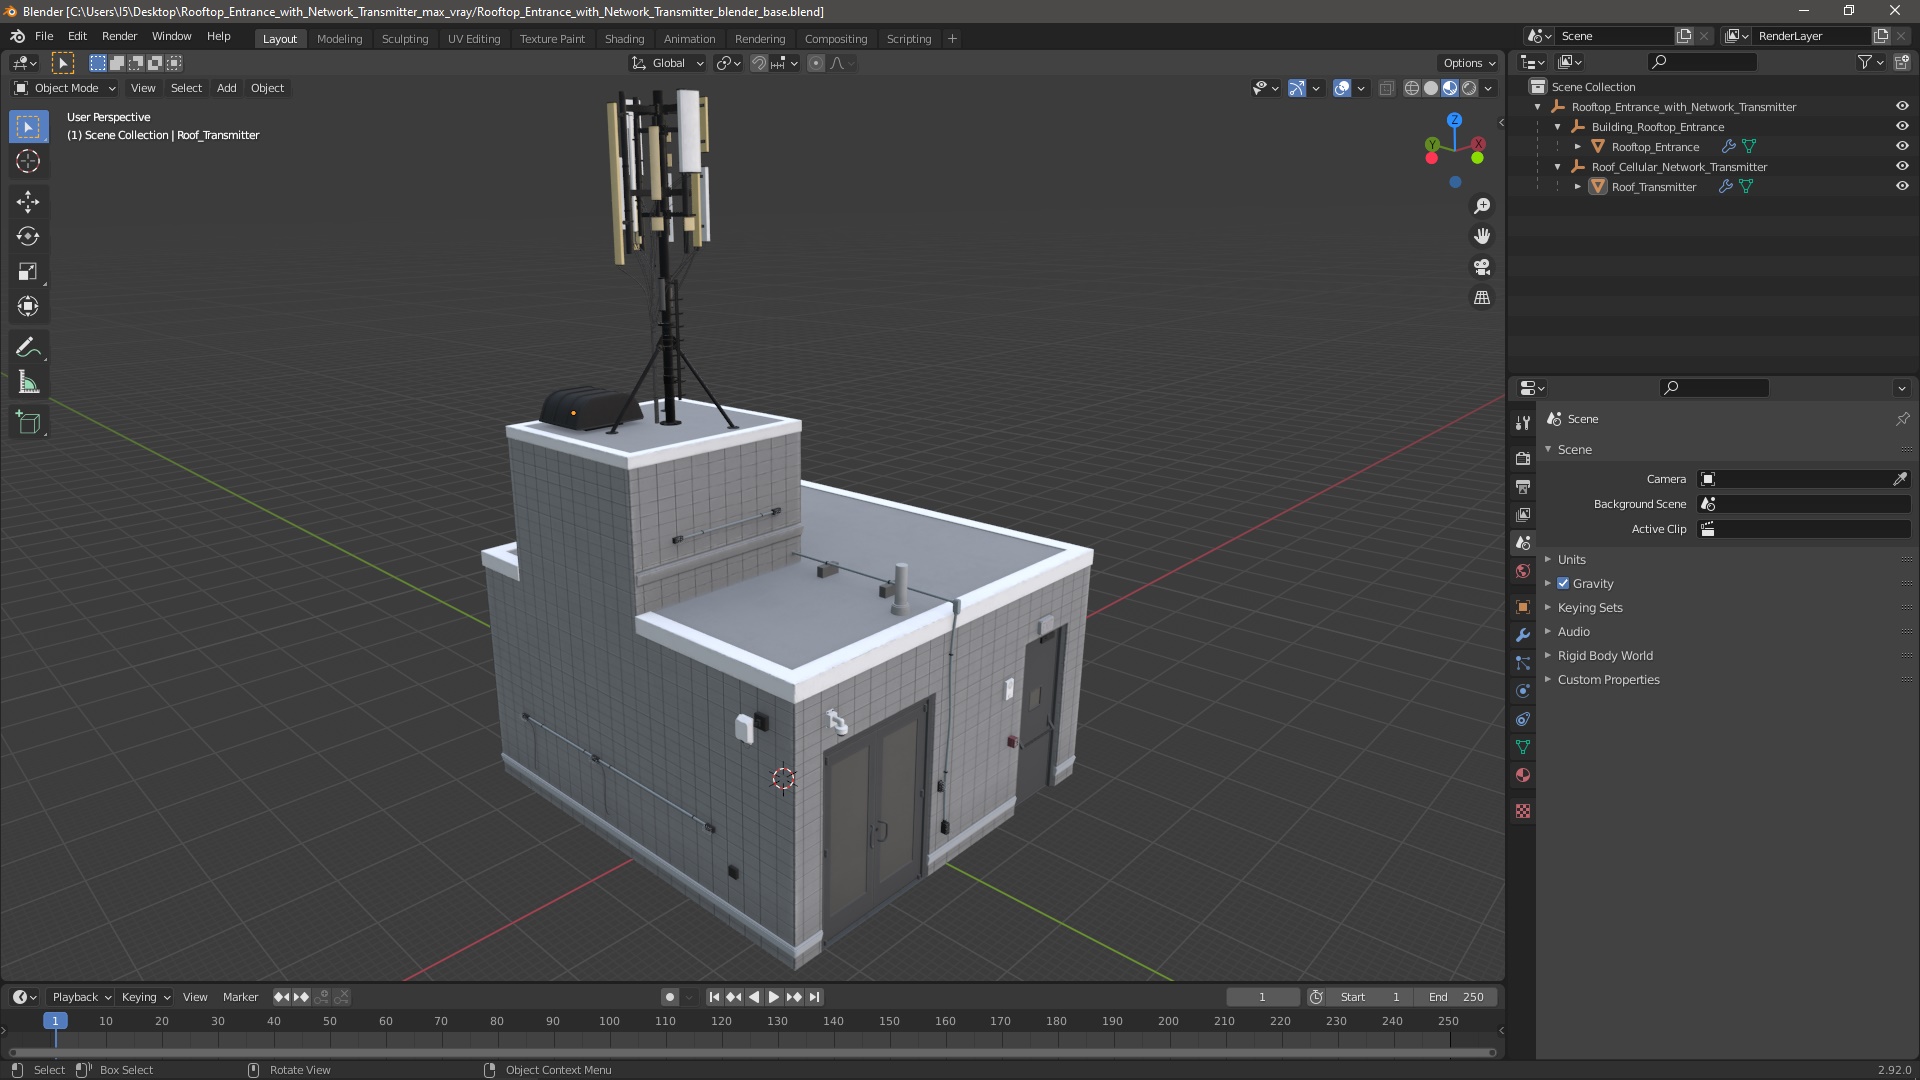The image size is (1920, 1080).
Task: Toggle X-ray display
Action: pyautogui.click(x=1386, y=88)
